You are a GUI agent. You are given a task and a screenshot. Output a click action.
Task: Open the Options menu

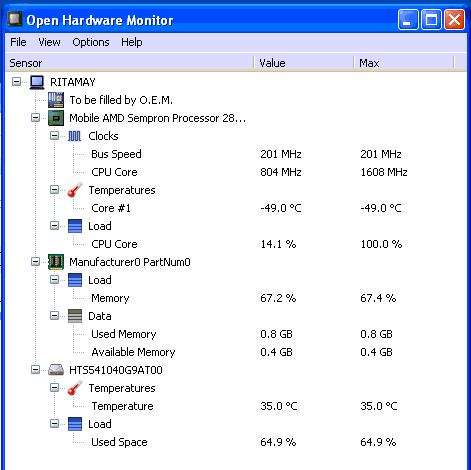(91, 42)
